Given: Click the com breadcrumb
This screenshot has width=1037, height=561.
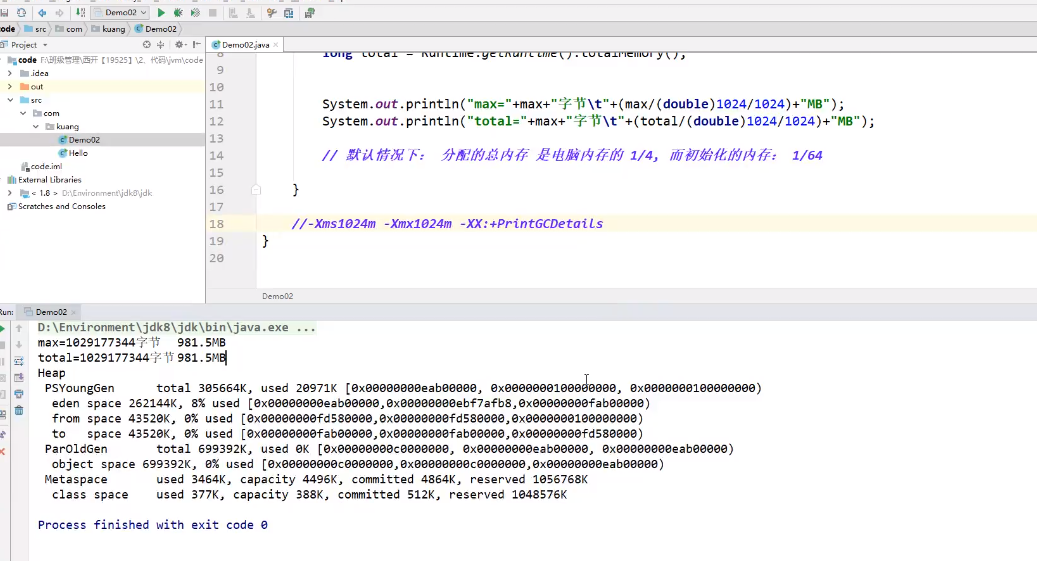Looking at the screenshot, I should click(x=69, y=29).
